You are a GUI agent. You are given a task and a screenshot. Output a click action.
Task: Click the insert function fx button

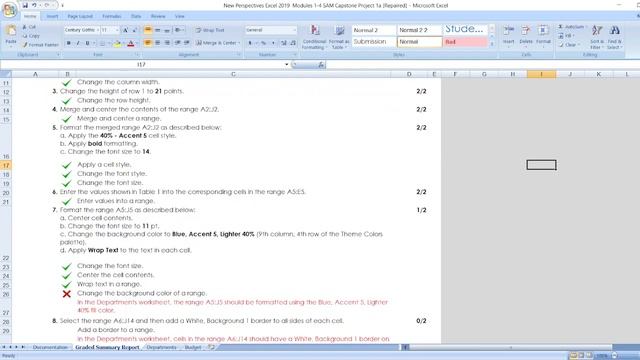coord(322,64)
